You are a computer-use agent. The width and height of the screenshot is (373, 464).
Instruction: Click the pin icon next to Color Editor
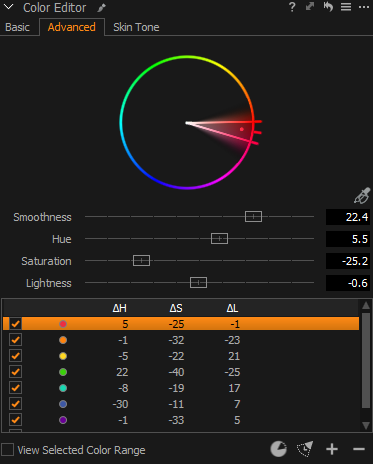101,8
